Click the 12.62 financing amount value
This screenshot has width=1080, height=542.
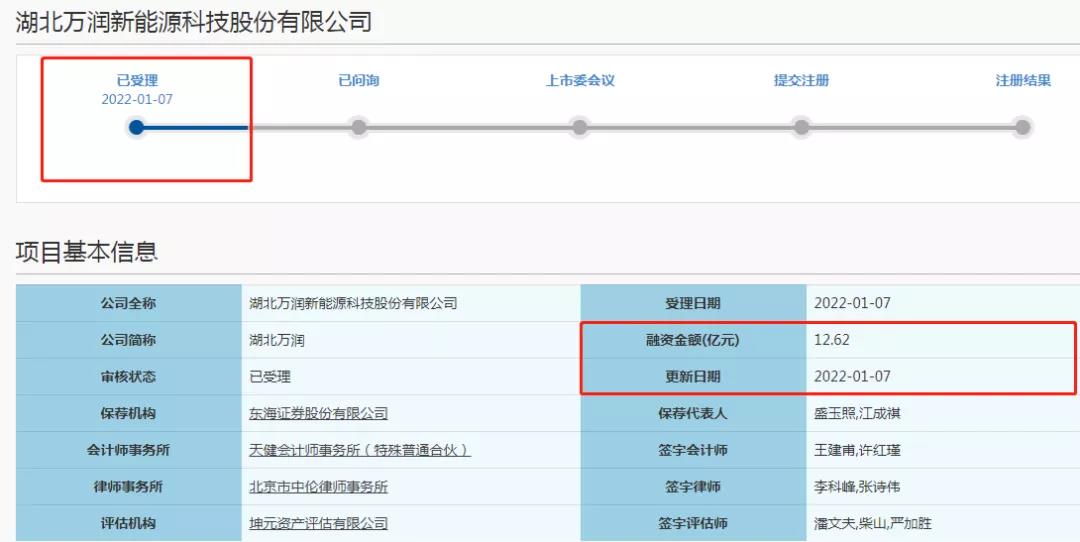832,340
